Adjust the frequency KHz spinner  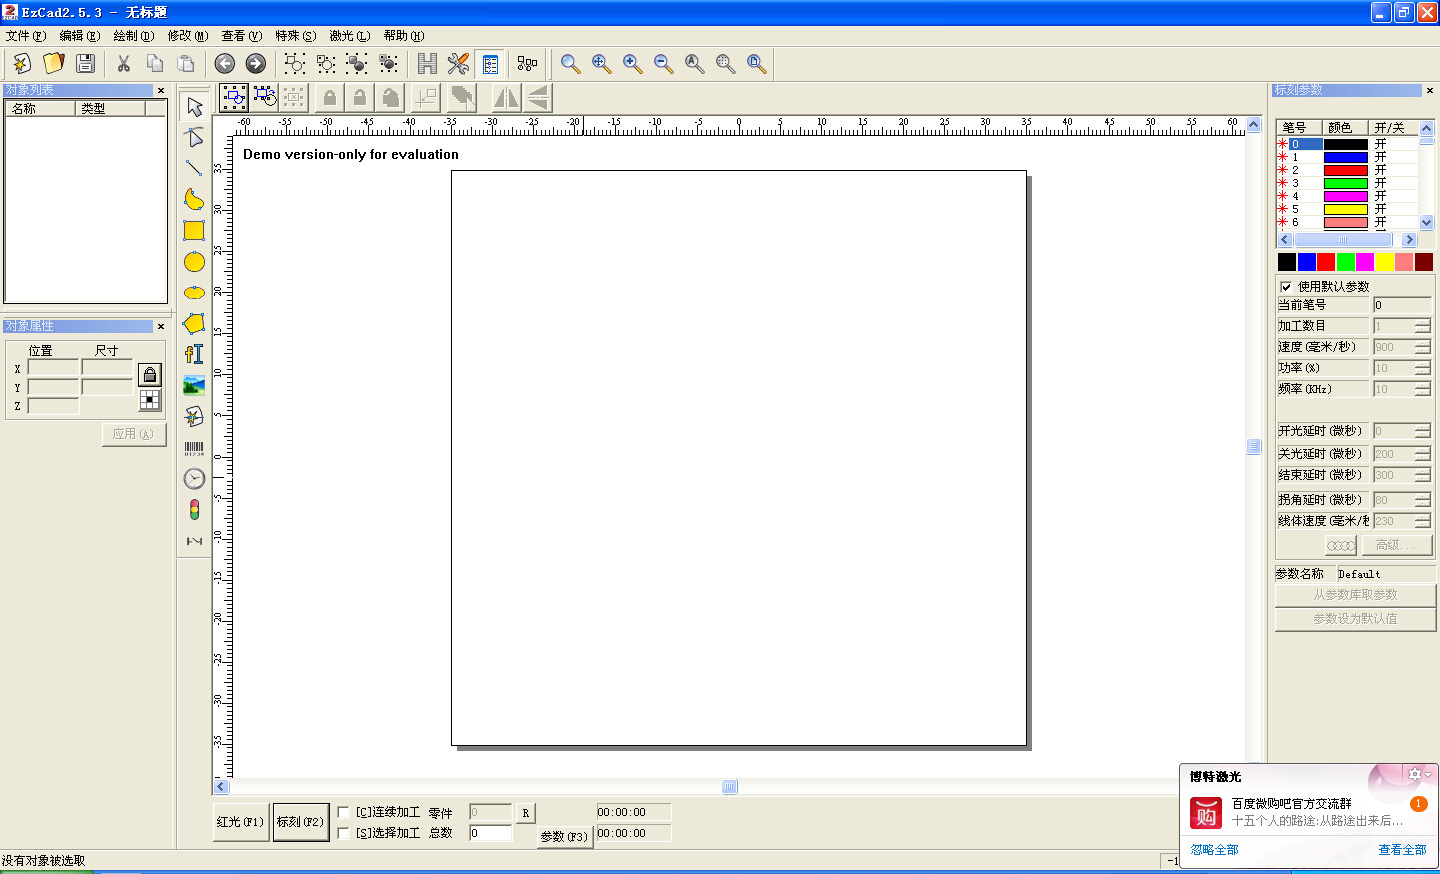[x=1423, y=389]
